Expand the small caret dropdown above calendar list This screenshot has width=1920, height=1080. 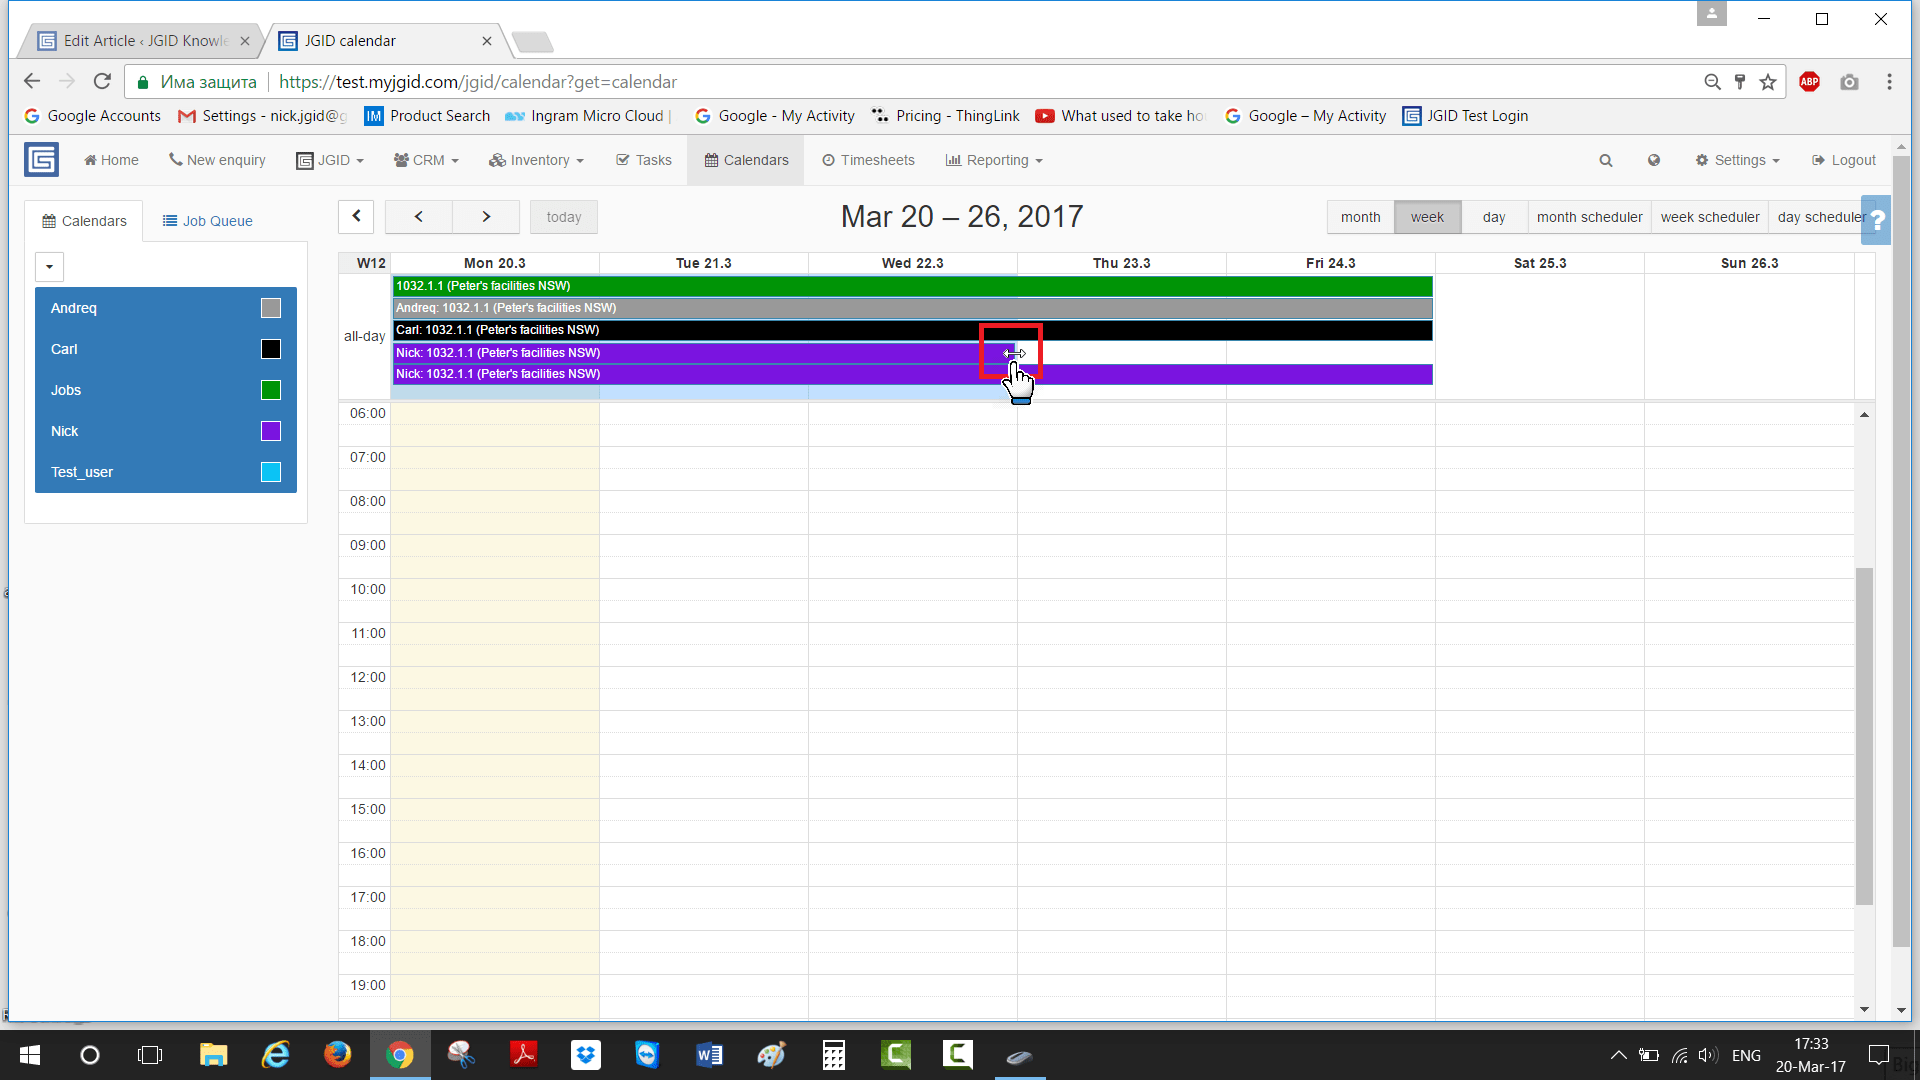pyautogui.click(x=49, y=267)
